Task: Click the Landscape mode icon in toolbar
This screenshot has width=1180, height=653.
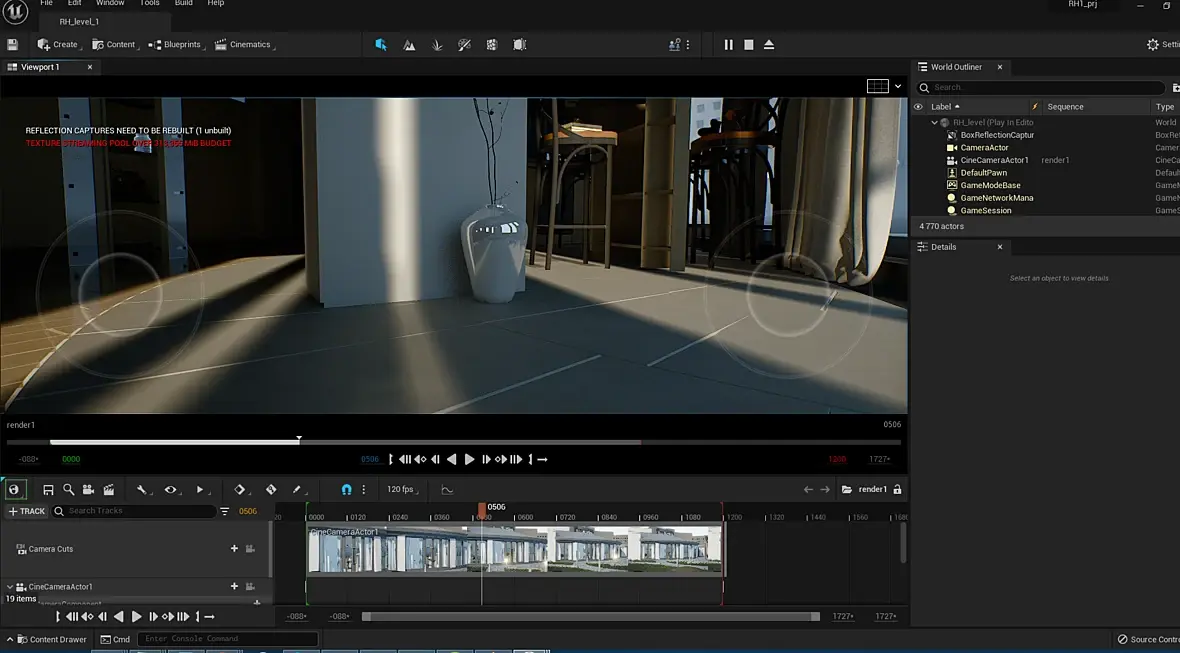Action: click(x=409, y=45)
